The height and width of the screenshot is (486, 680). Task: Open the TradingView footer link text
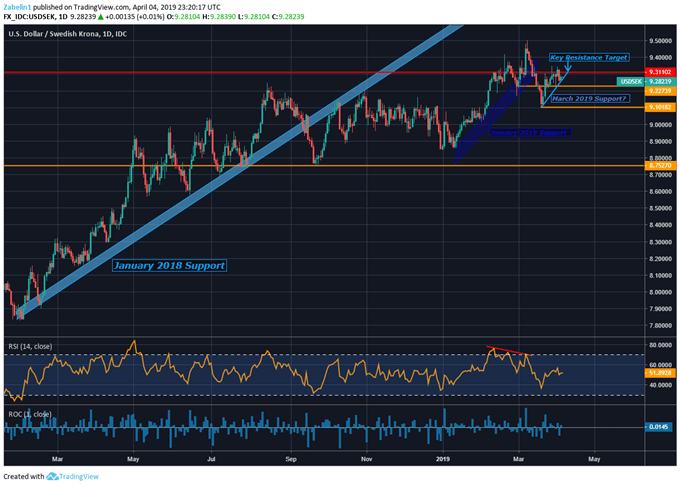[x=79, y=476]
